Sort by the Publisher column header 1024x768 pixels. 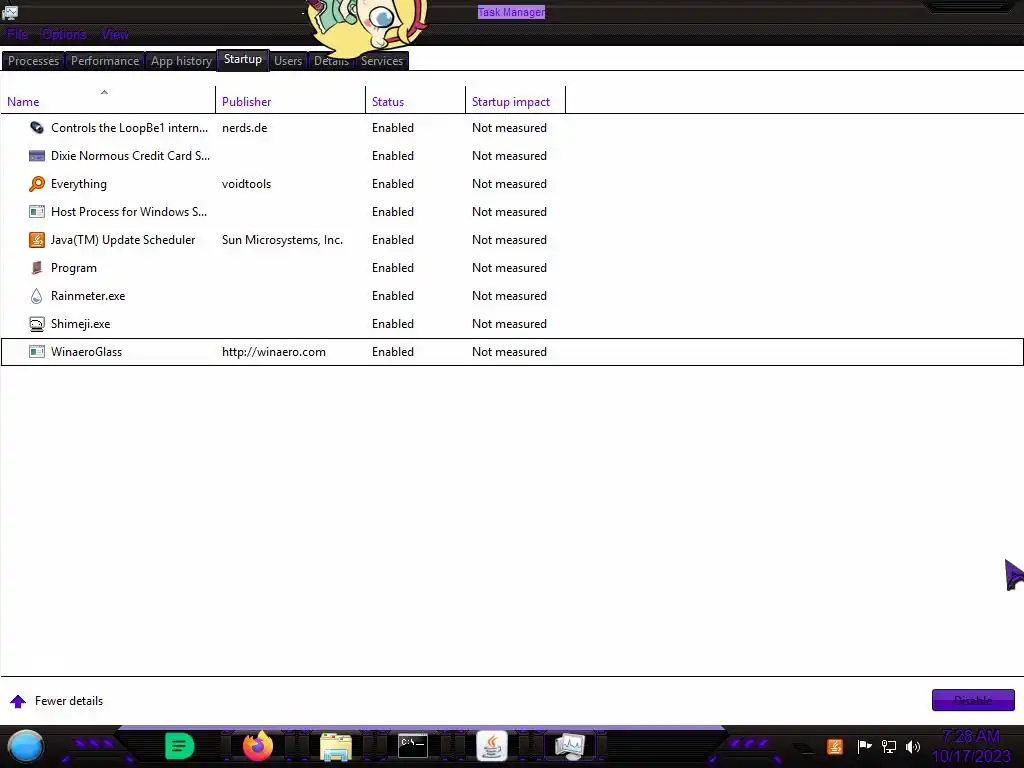(290, 101)
